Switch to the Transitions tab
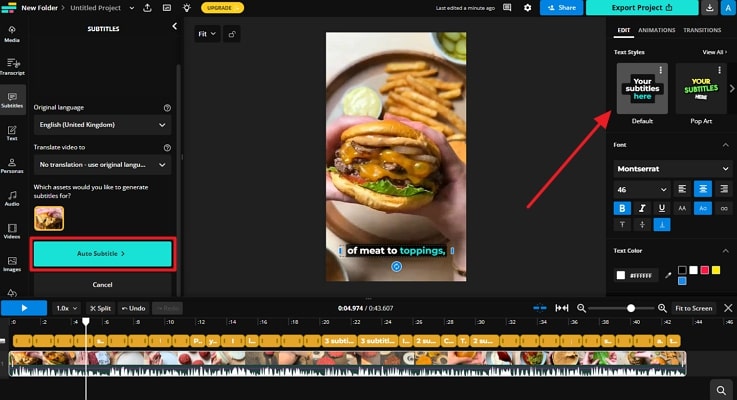 point(709,30)
